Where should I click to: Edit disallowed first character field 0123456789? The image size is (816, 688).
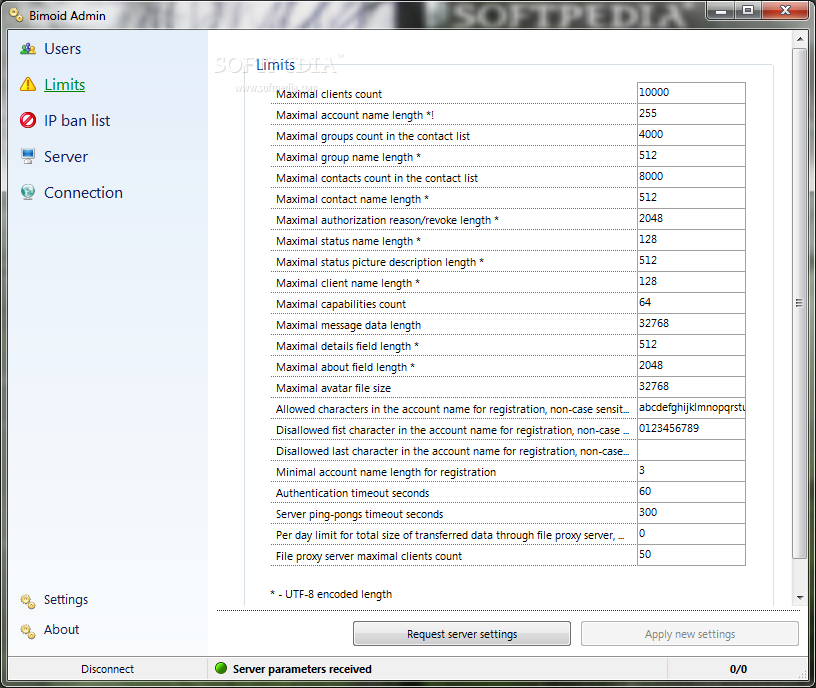[x=691, y=429]
